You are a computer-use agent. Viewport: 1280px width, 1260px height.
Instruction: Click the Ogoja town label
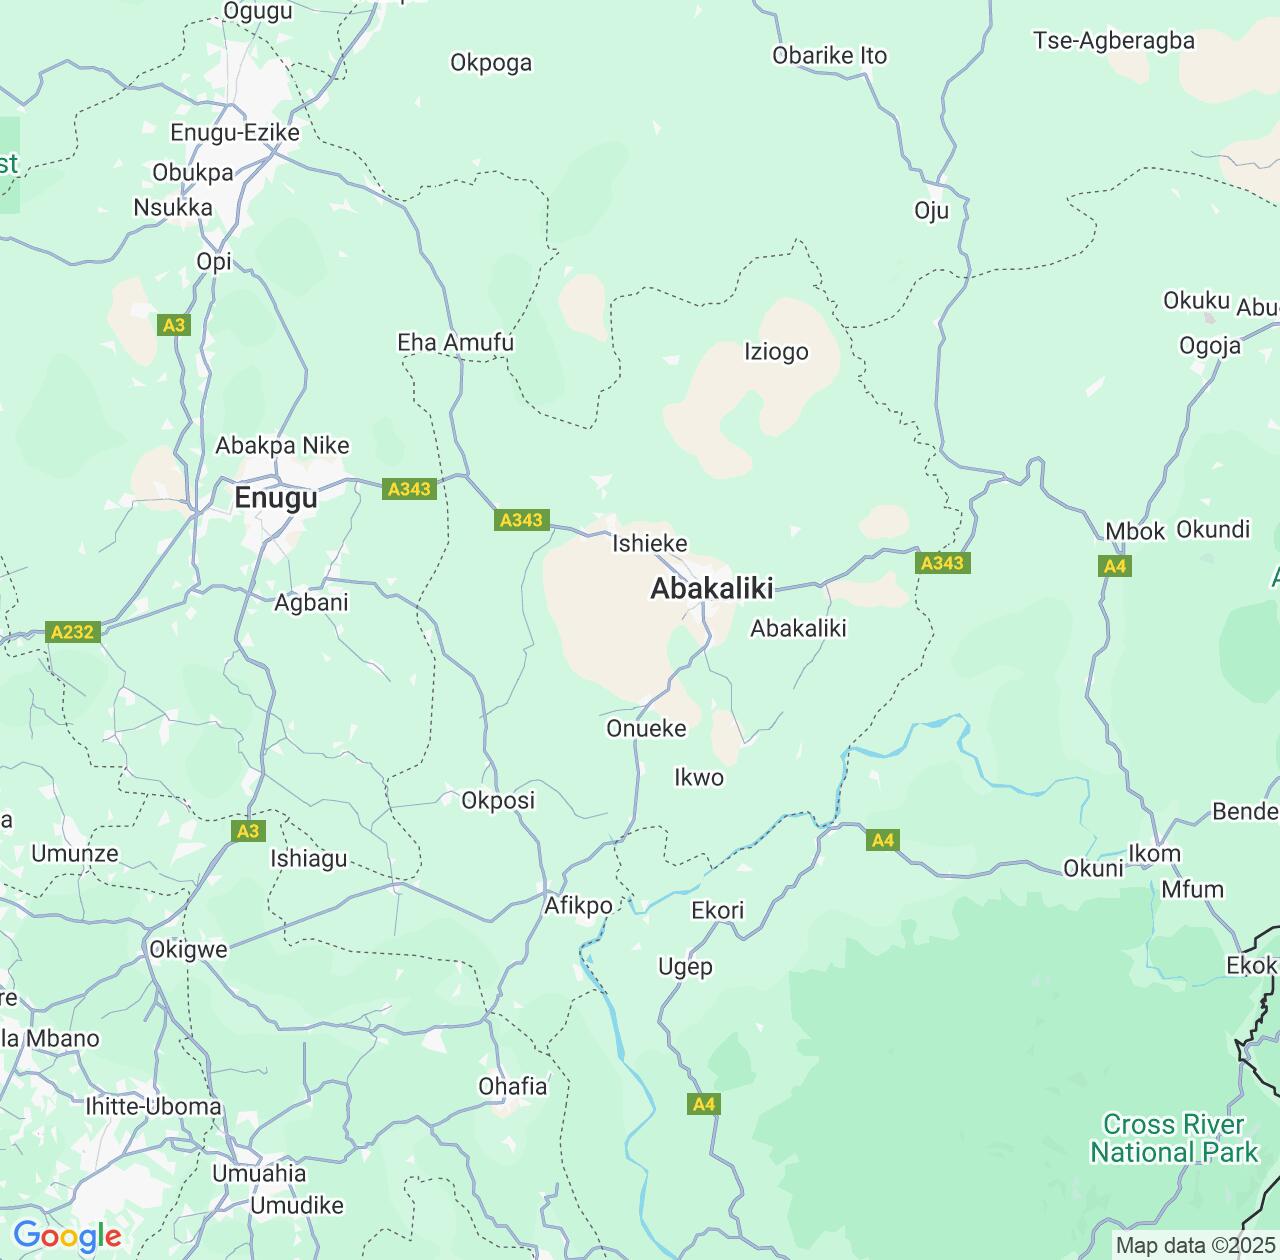[1210, 346]
